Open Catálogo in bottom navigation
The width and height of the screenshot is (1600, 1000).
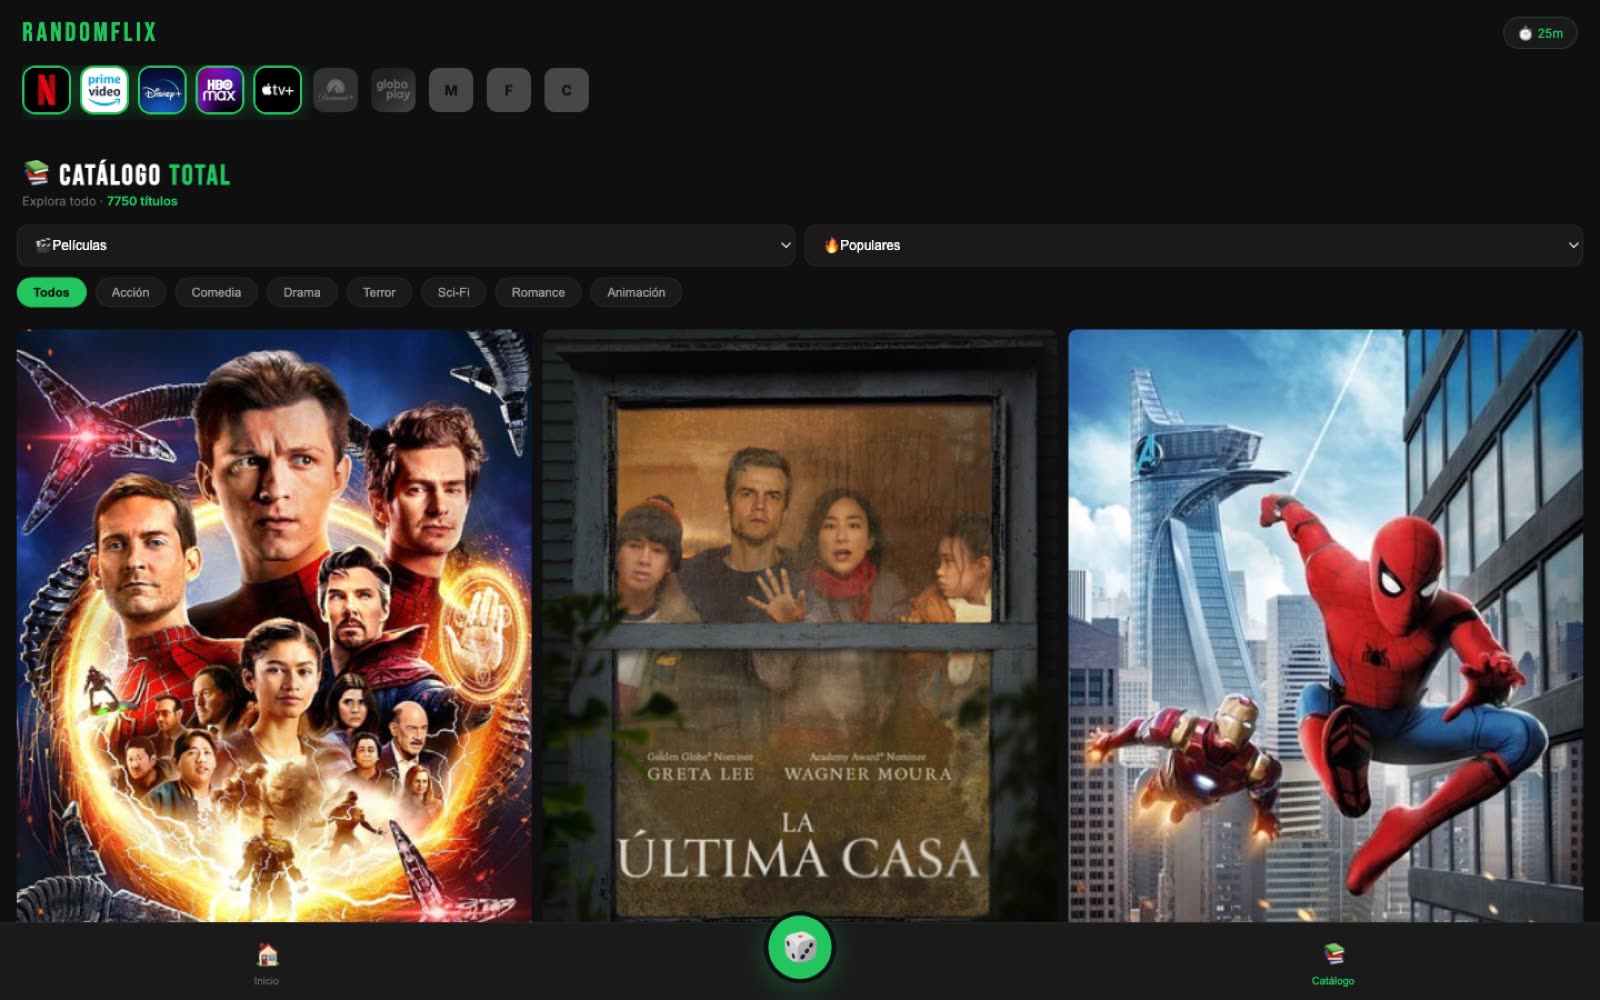pyautogui.click(x=1333, y=964)
